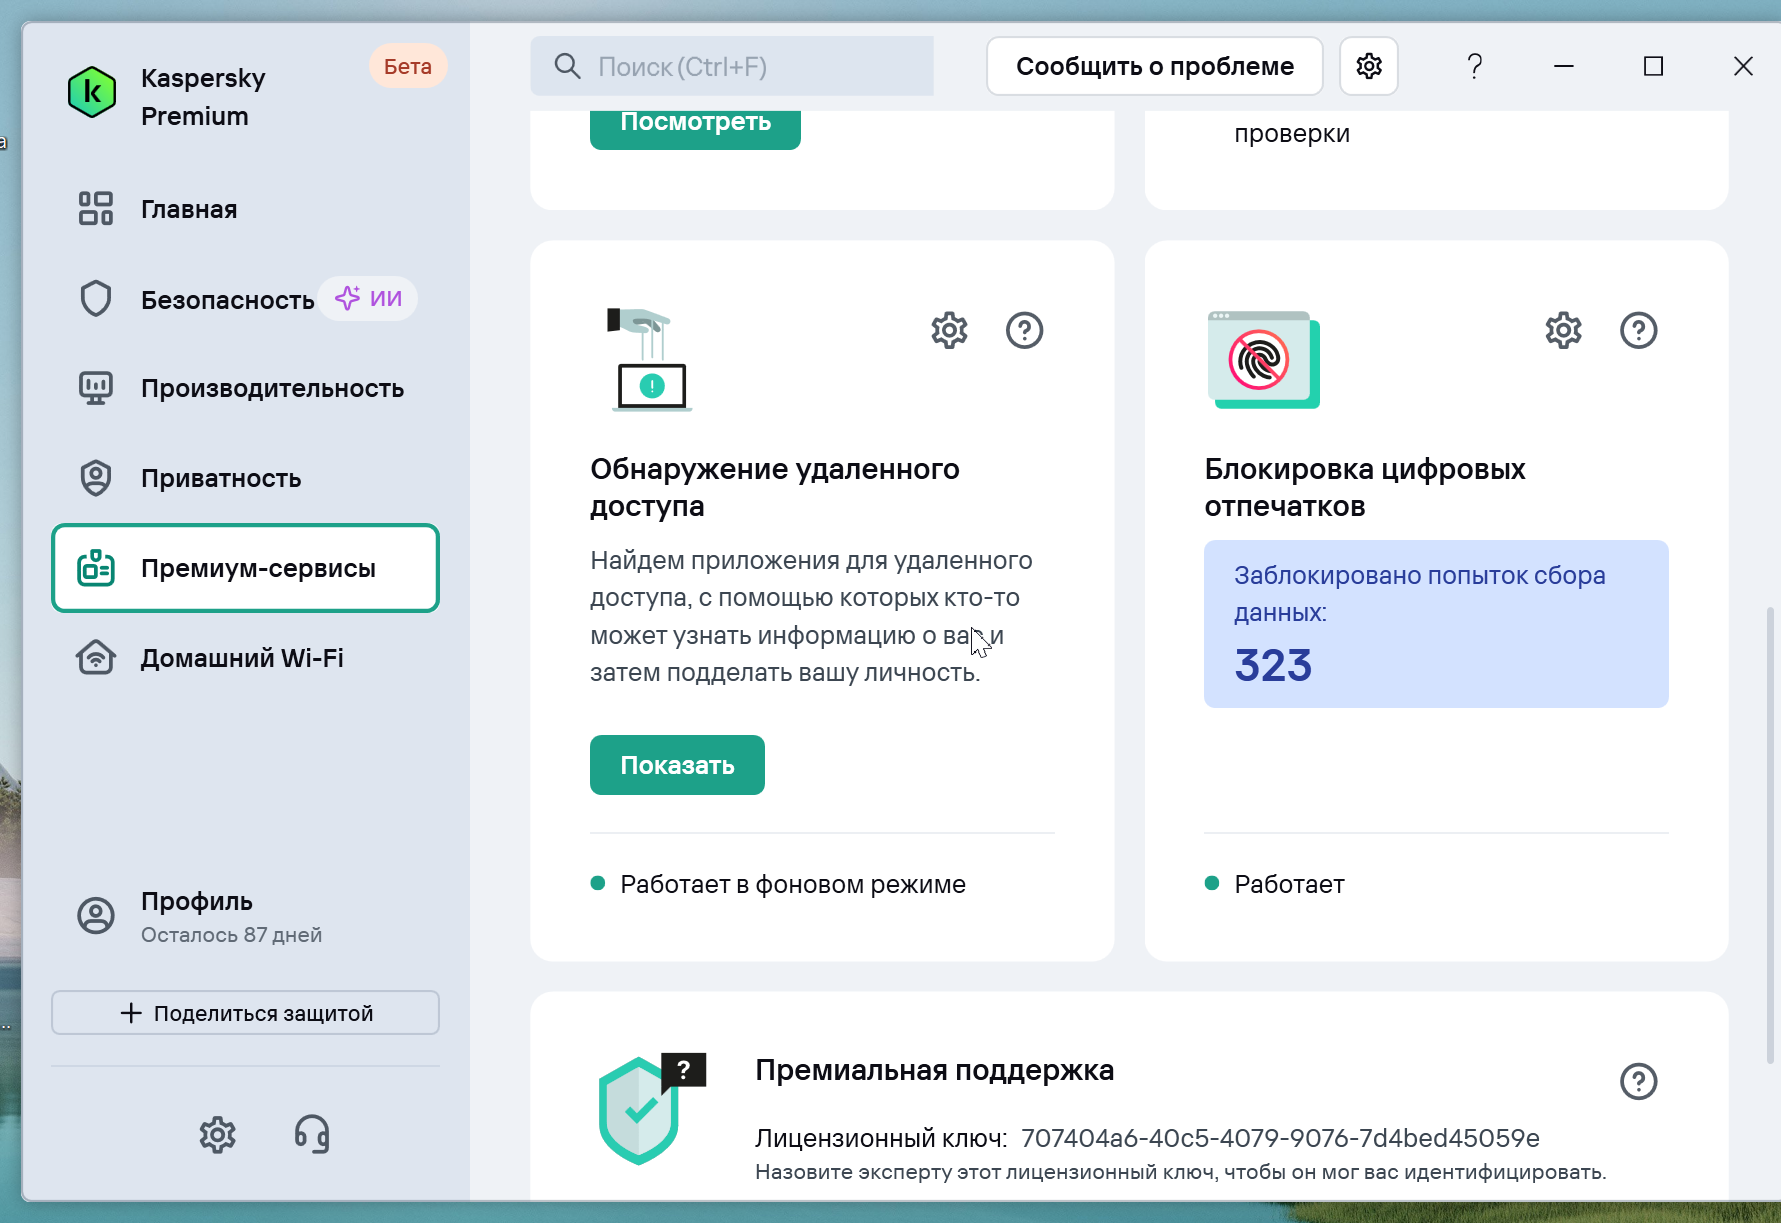Image resolution: width=1781 pixels, height=1223 pixels.
Task: Click the search magnifier icon
Action: coord(567,66)
